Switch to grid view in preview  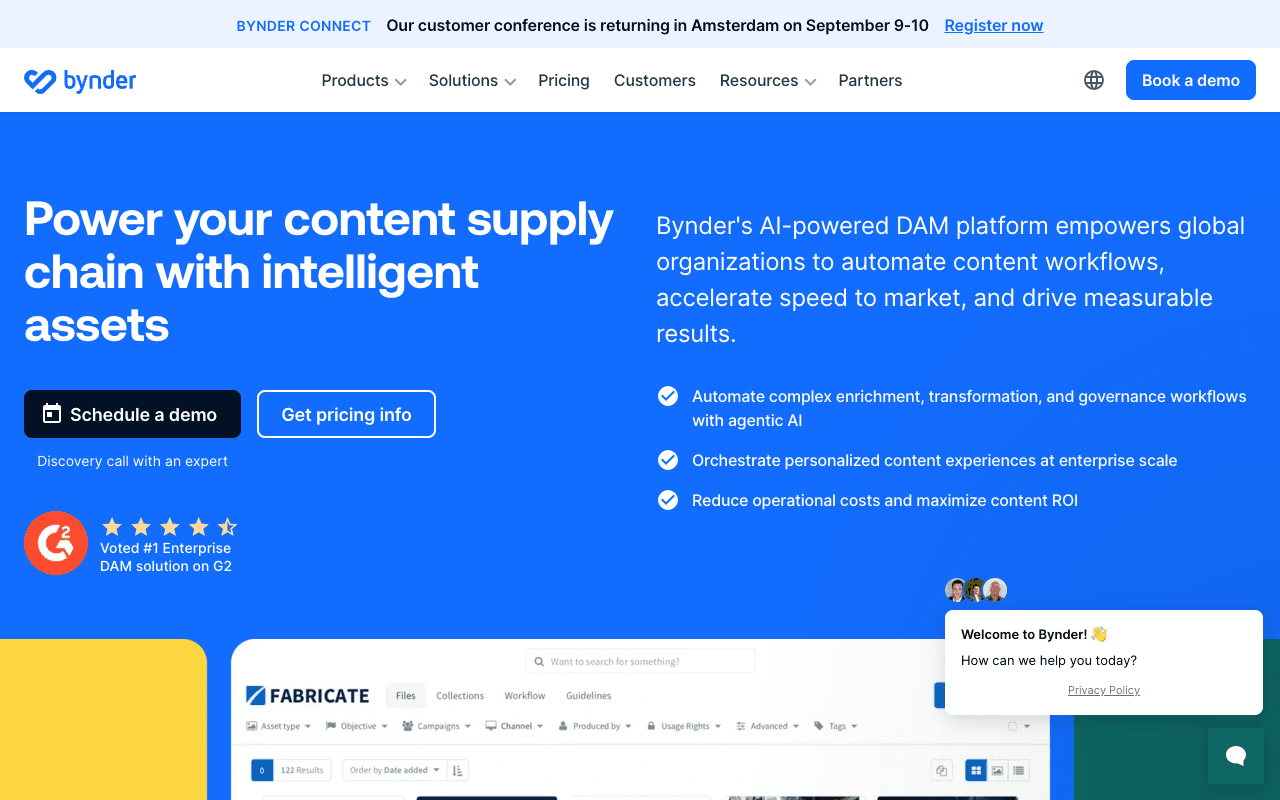point(976,770)
